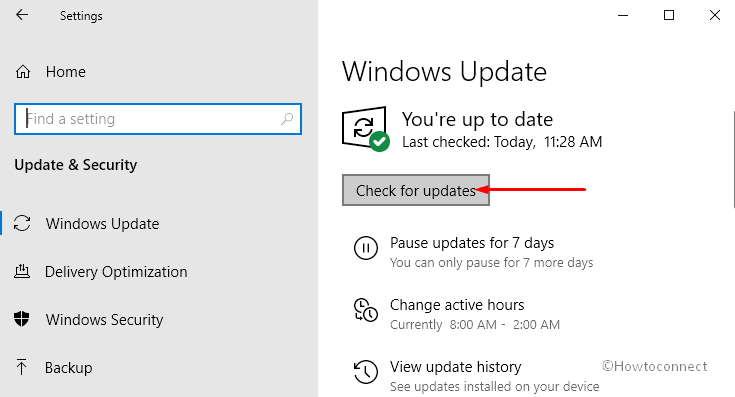
Task: Open View update history
Action: click(456, 367)
